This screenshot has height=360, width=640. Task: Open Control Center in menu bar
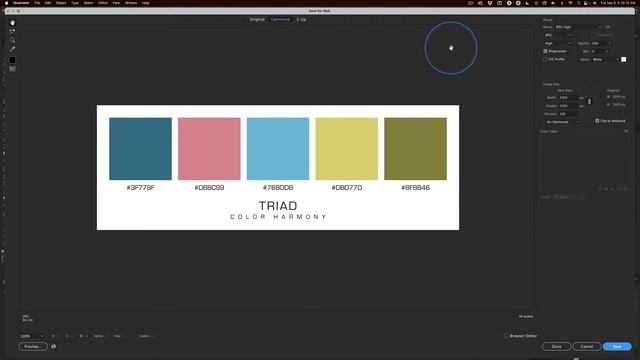587,3
